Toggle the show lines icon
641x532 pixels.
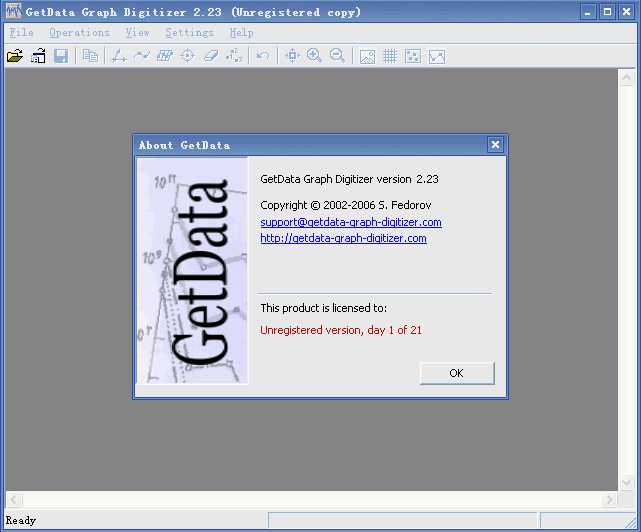[x=437, y=56]
